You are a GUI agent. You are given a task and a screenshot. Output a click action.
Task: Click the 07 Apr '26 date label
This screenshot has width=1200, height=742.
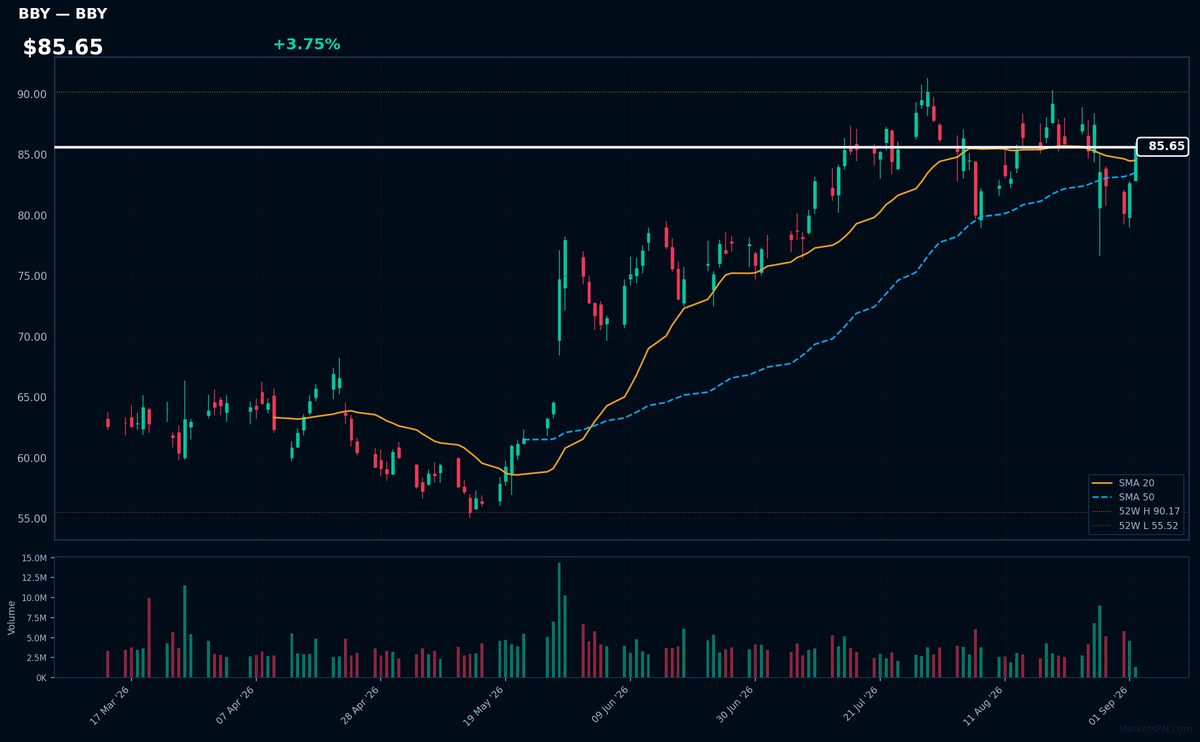[x=237, y=705]
